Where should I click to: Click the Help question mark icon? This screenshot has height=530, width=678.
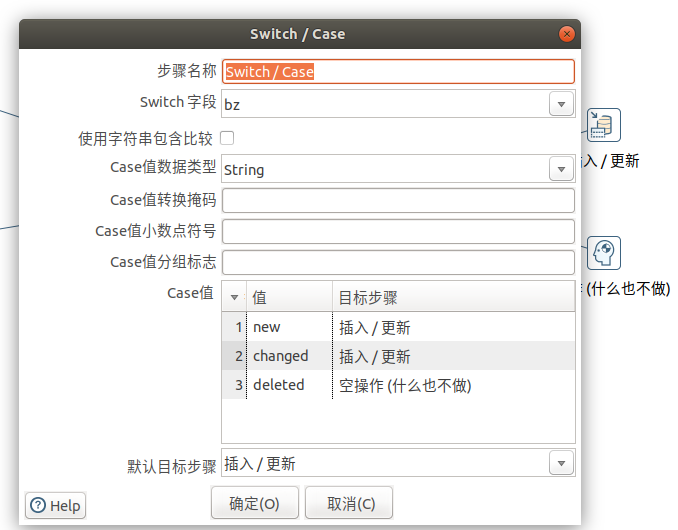38,505
